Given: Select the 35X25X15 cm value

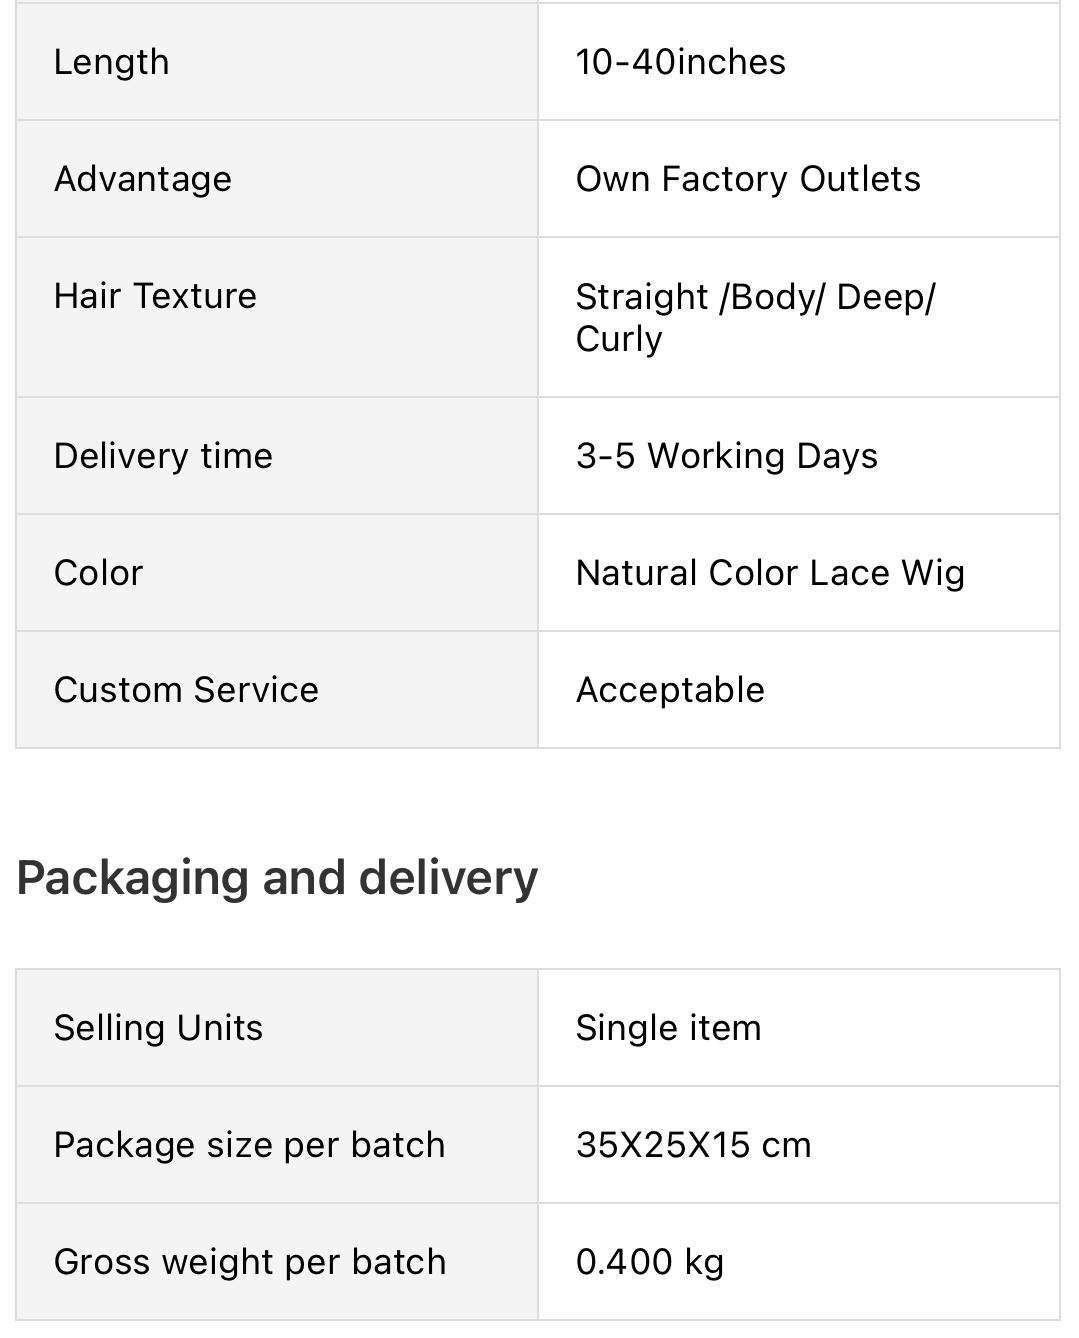Looking at the screenshot, I should click(x=693, y=1145).
